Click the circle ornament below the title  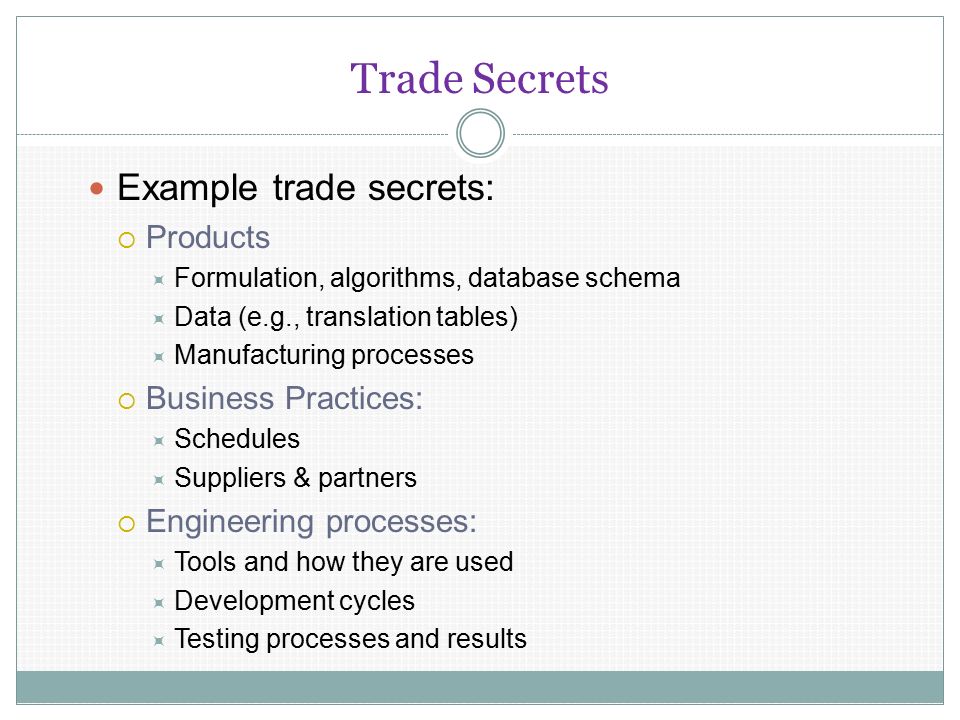pyautogui.click(x=481, y=133)
